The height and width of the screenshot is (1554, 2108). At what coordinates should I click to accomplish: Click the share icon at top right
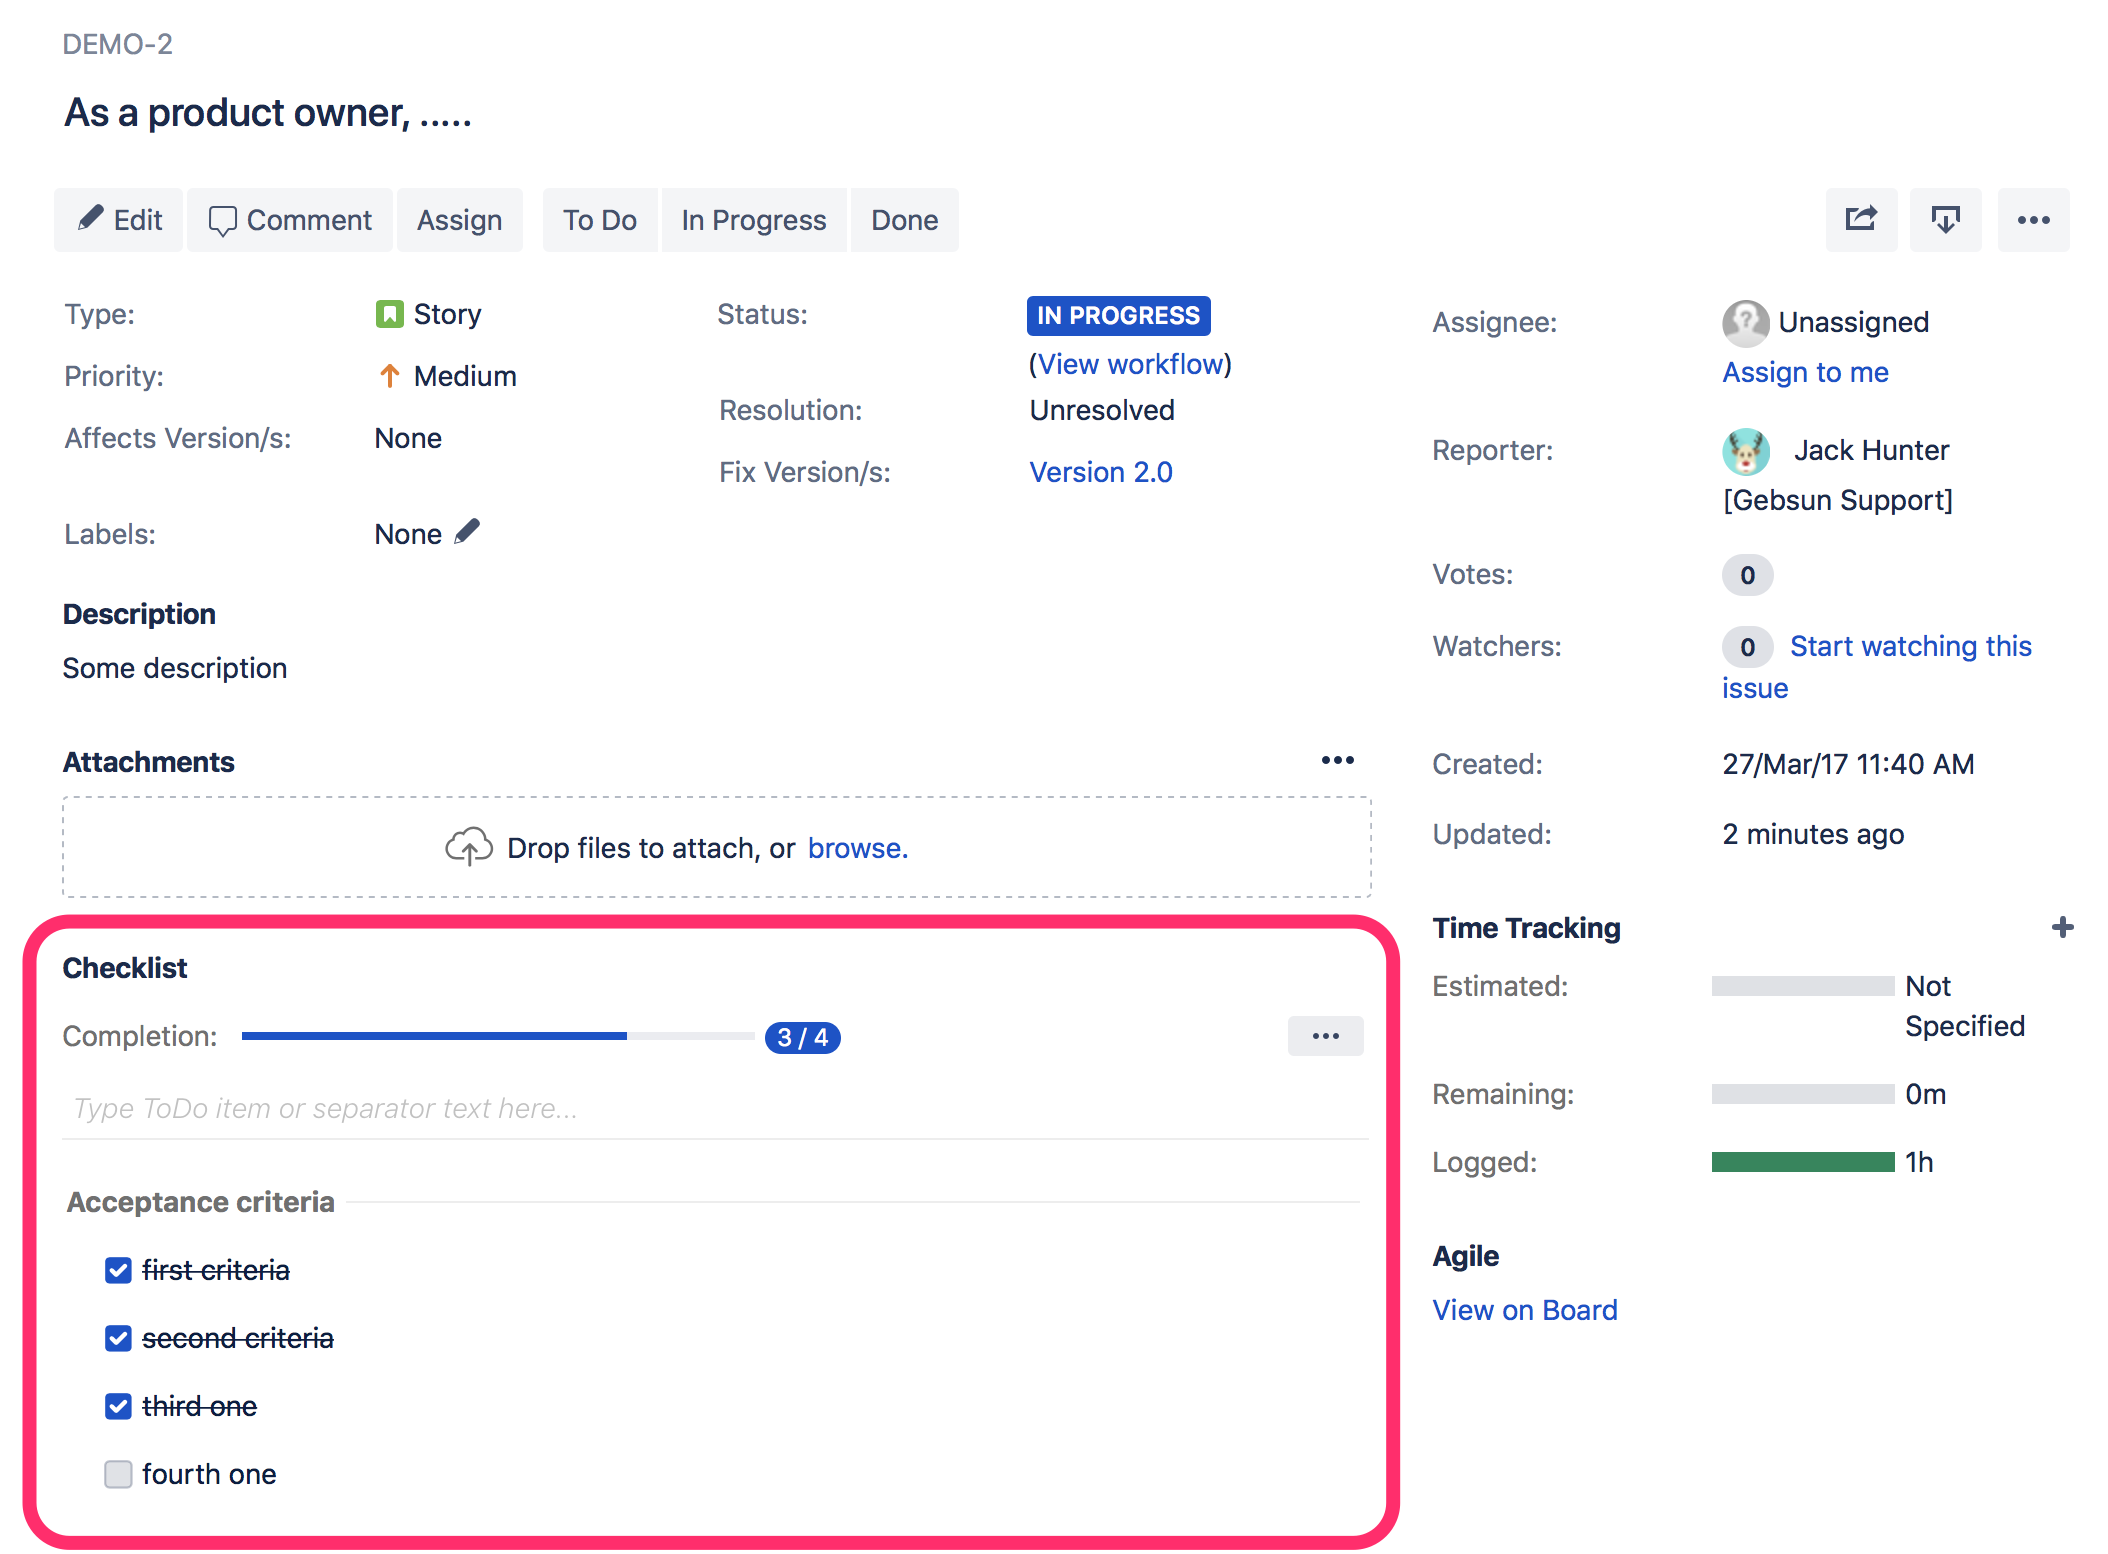tap(1860, 219)
